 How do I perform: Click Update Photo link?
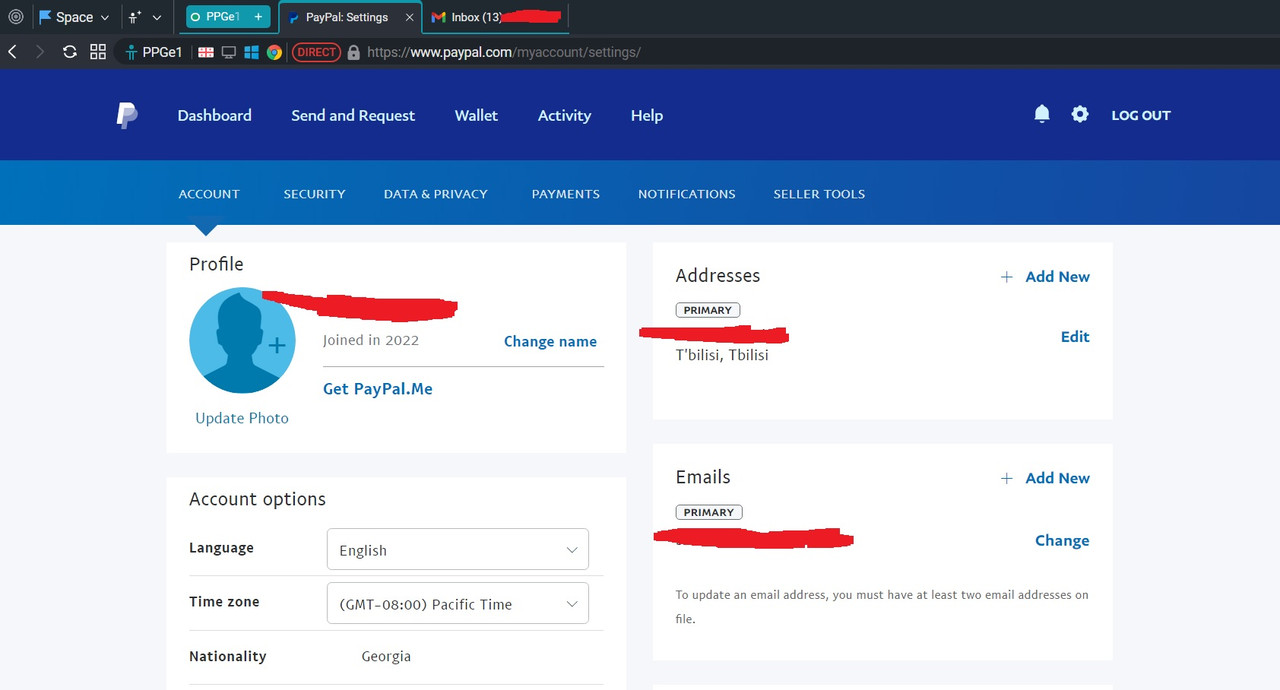coord(242,418)
